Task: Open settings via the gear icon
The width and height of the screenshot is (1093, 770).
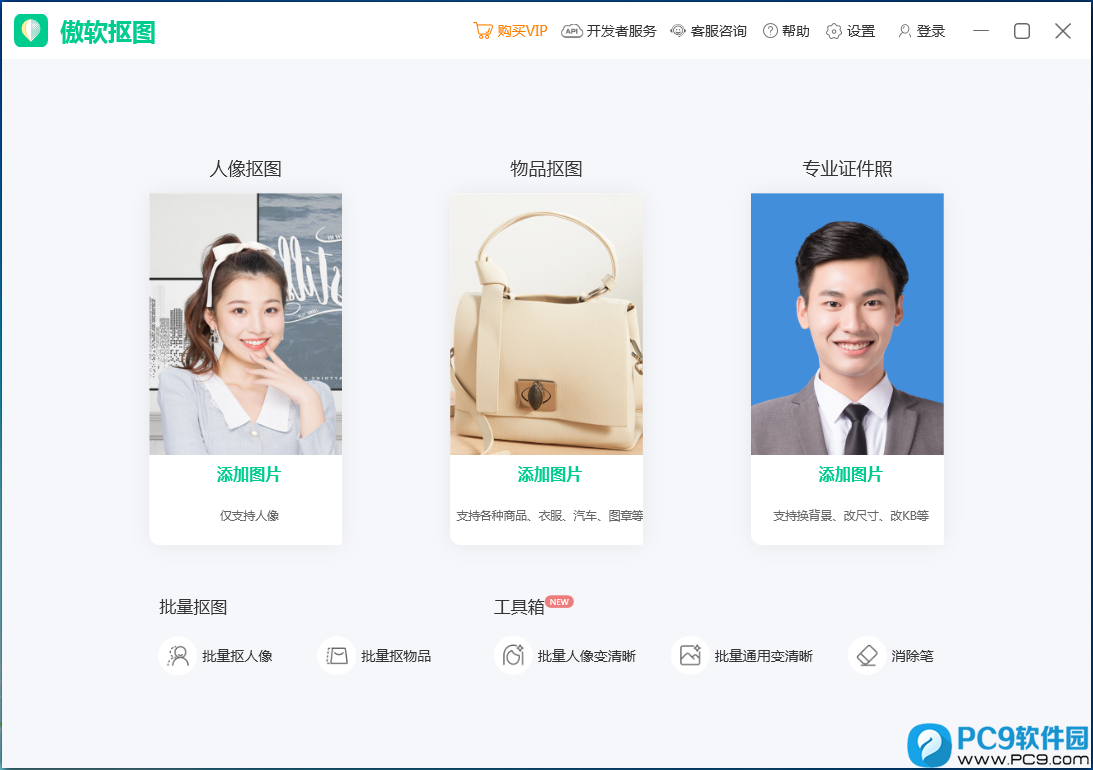Action: click(x=834, y=31)
